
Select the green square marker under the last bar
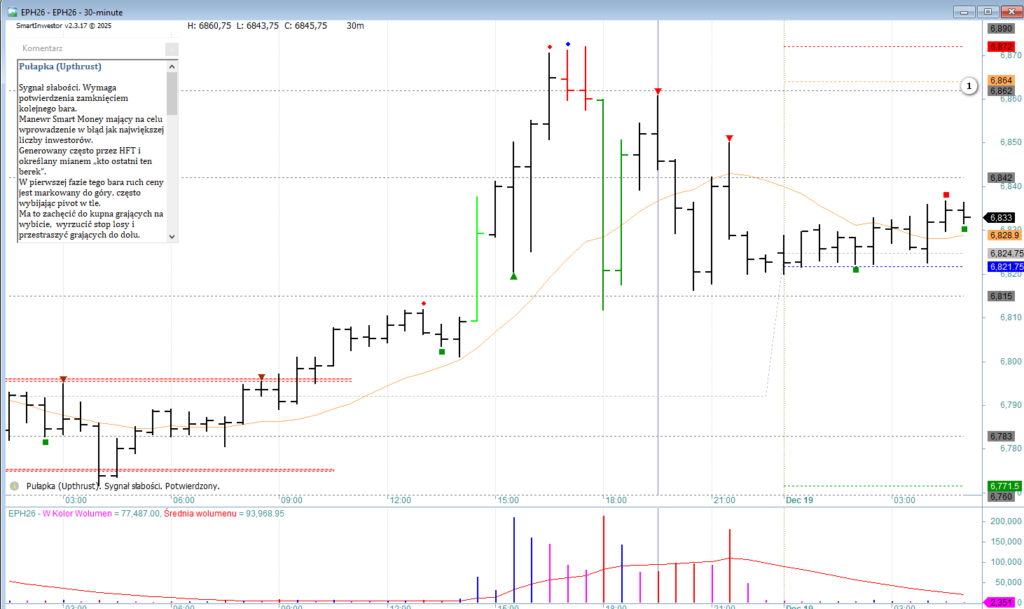tap(964, 229)
